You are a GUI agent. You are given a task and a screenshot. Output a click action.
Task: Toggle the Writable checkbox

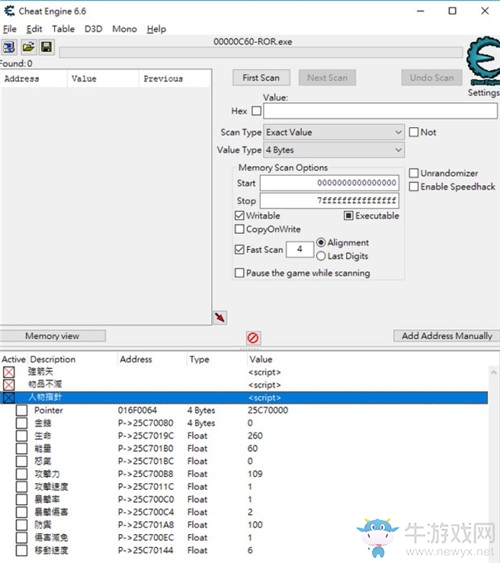[239, 215]
